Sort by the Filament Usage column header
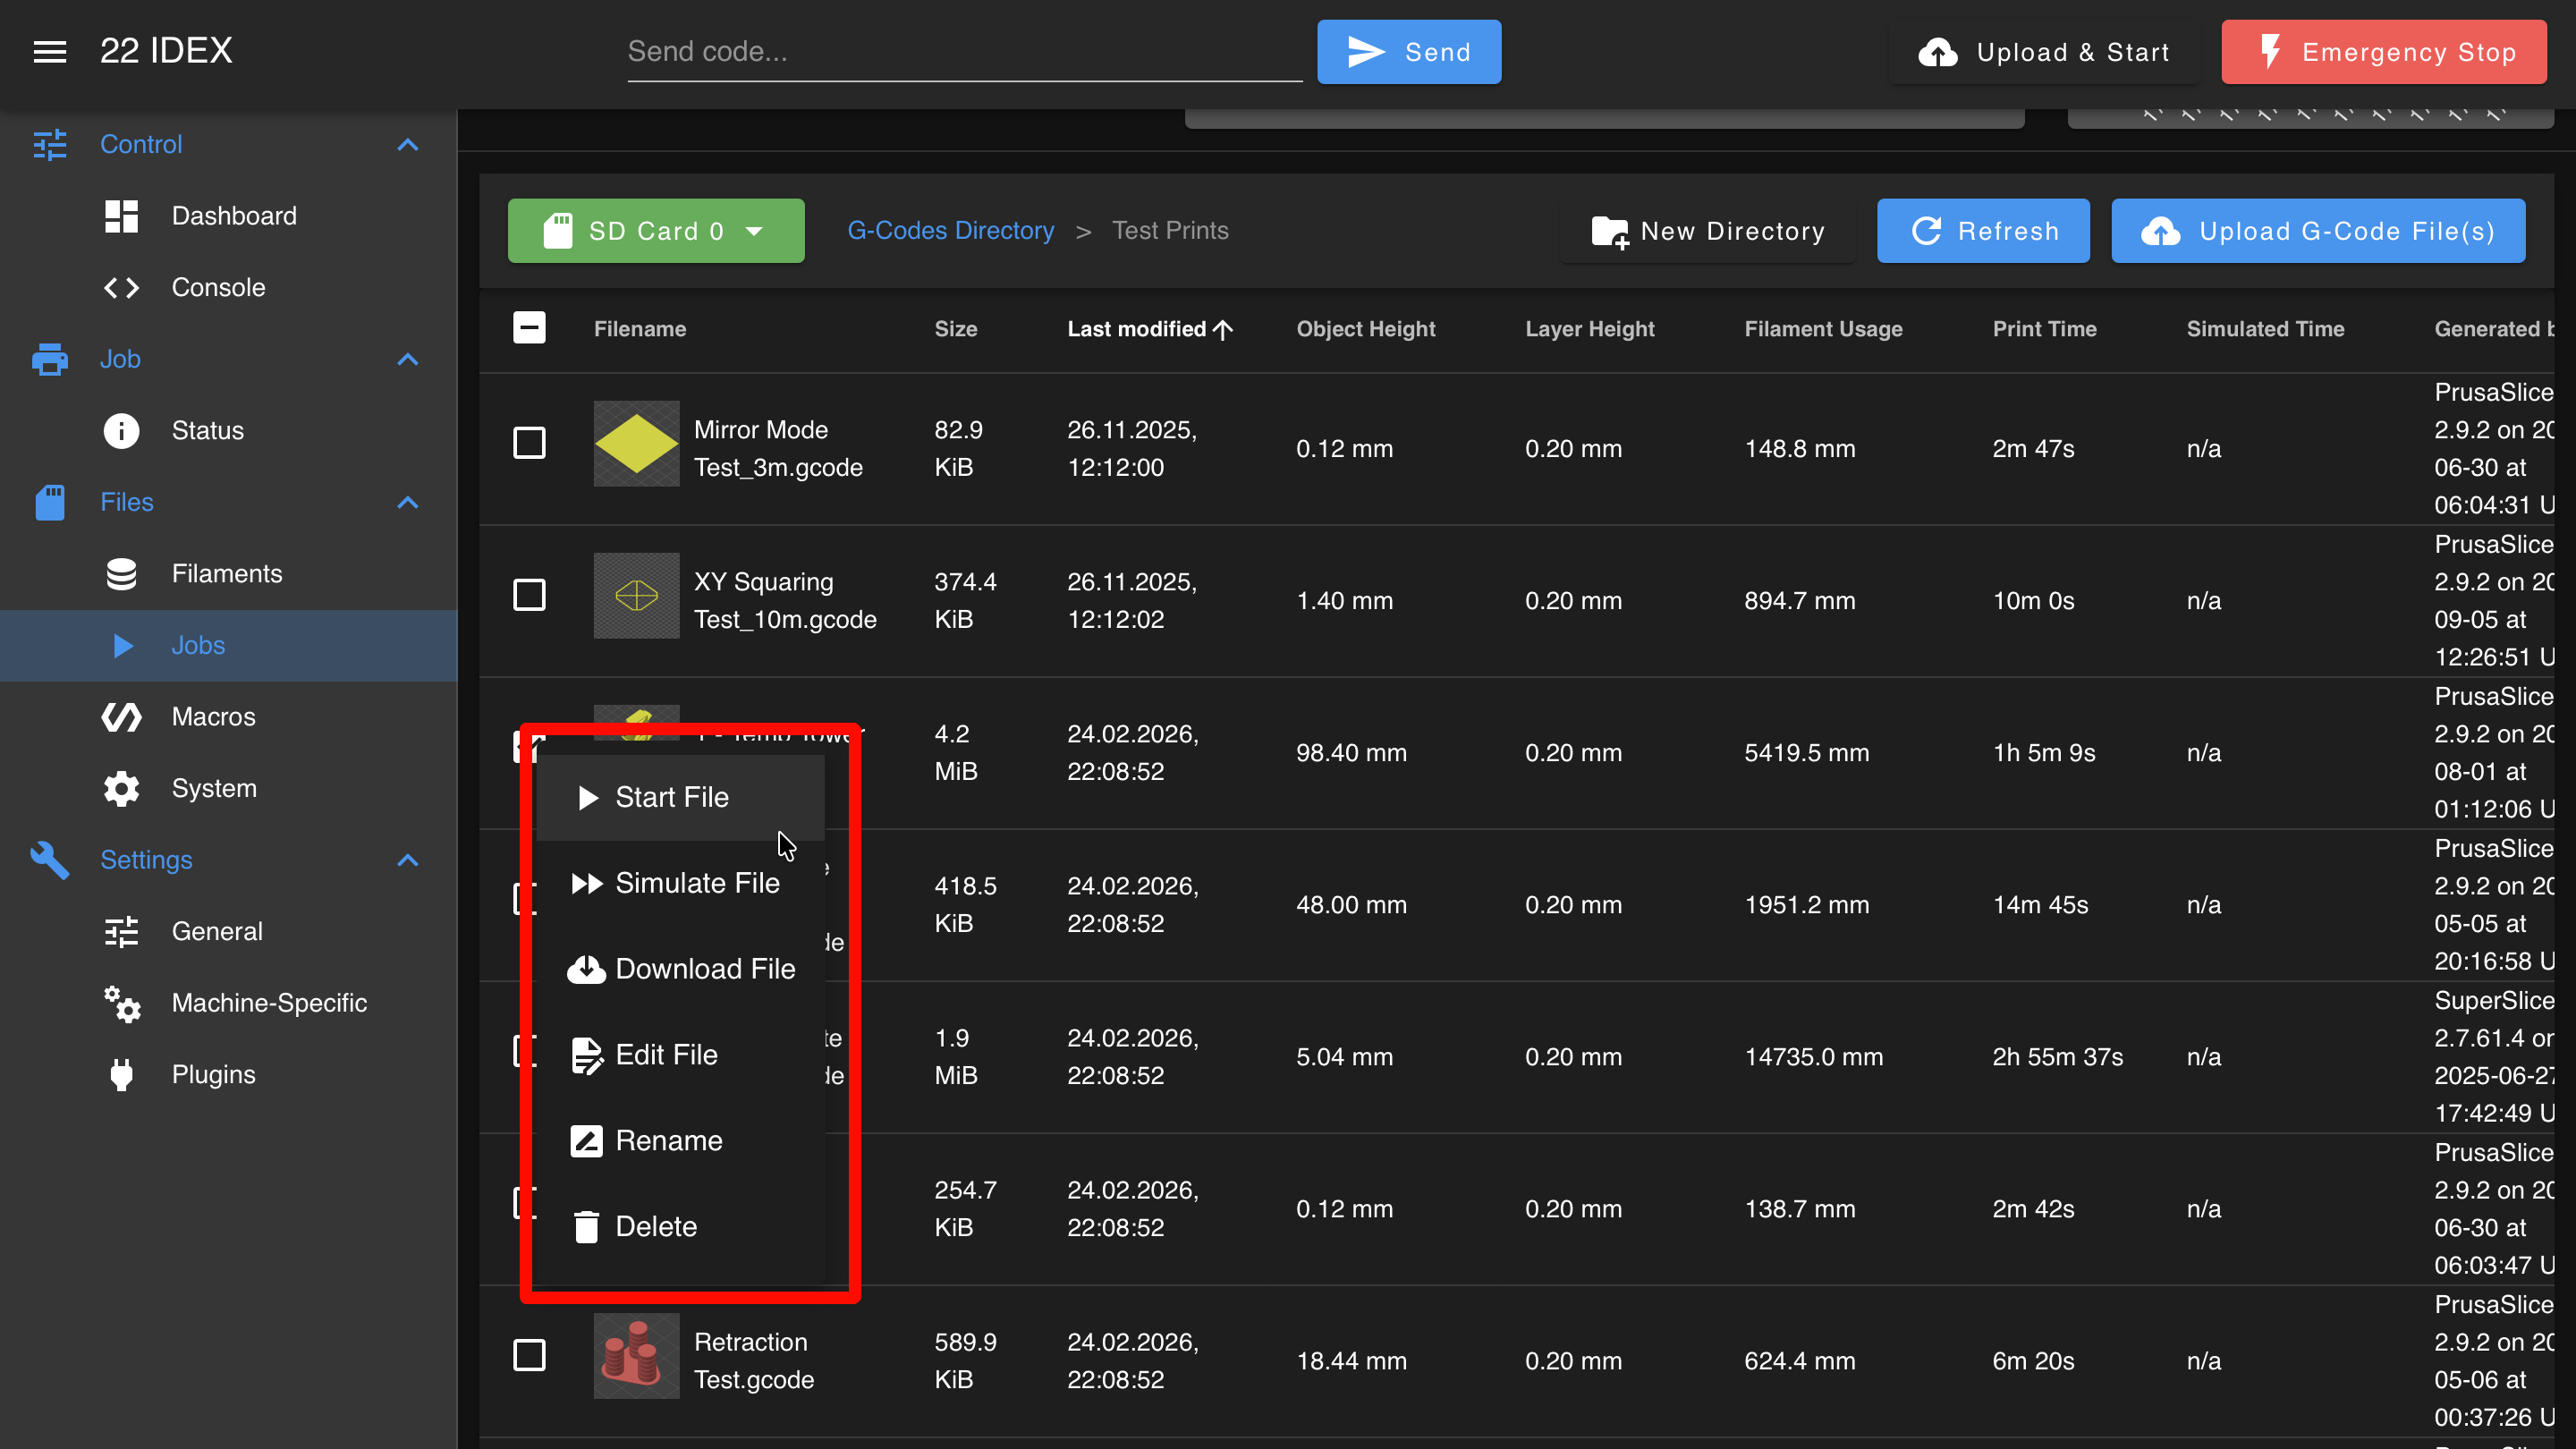Screen dimensions: 2576x1449 point(1824,329)
